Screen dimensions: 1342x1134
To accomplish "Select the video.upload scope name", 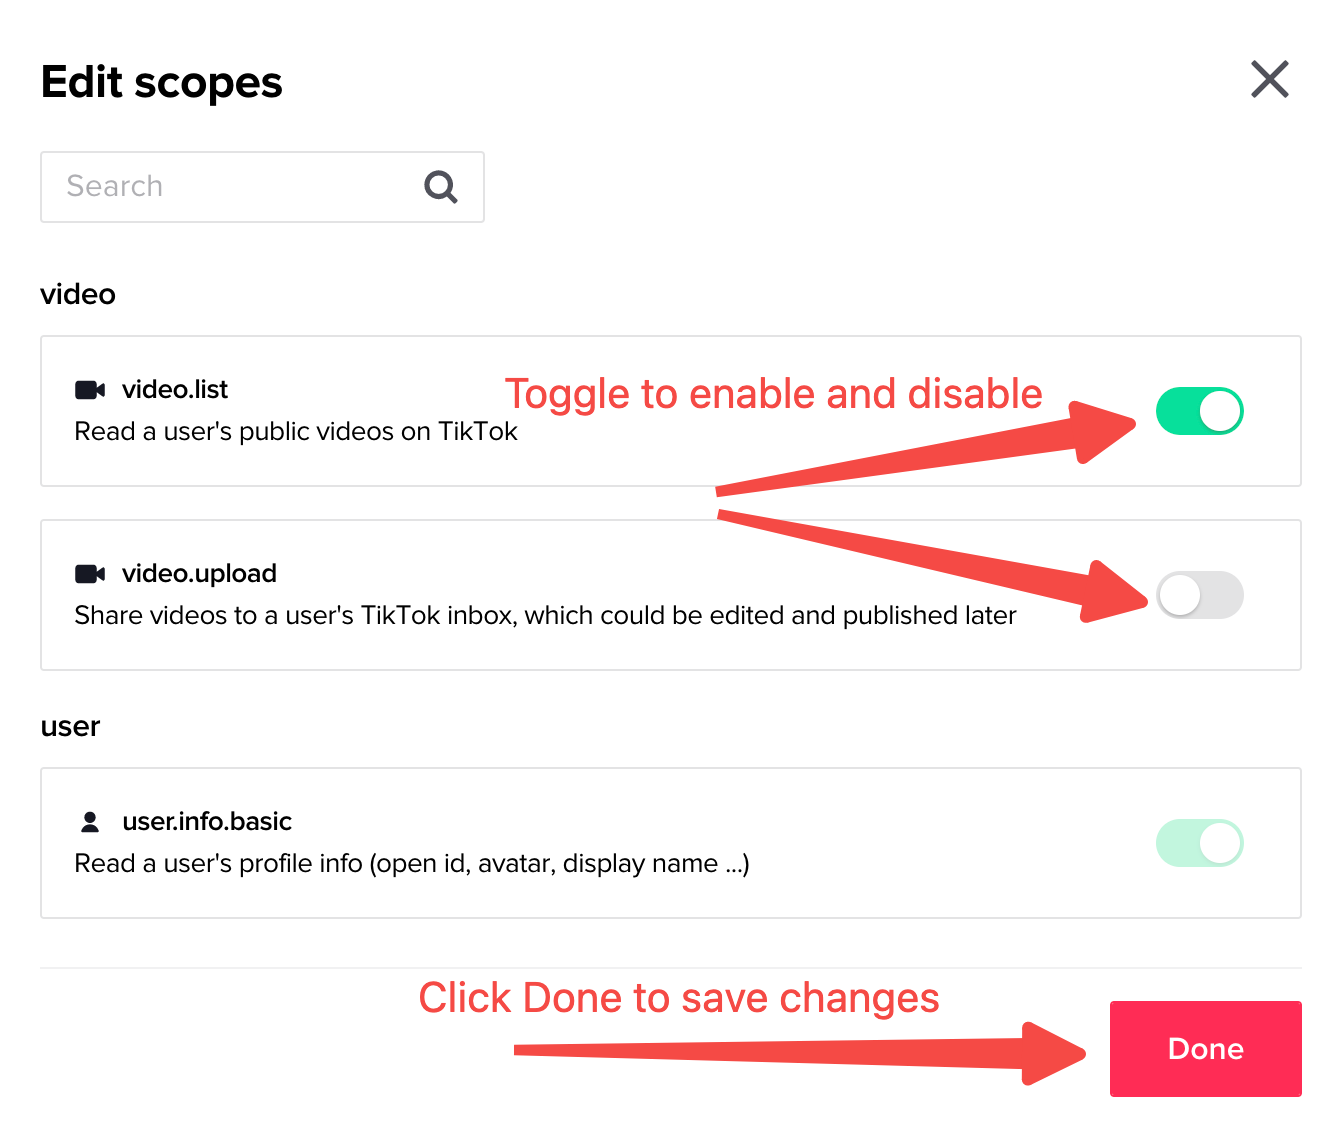I will (199, 574).
